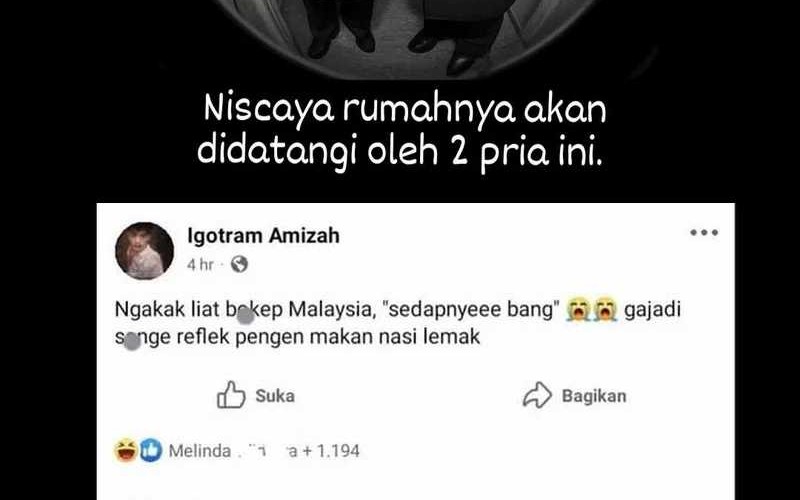Click the post text starting with Ngakak

398,323
